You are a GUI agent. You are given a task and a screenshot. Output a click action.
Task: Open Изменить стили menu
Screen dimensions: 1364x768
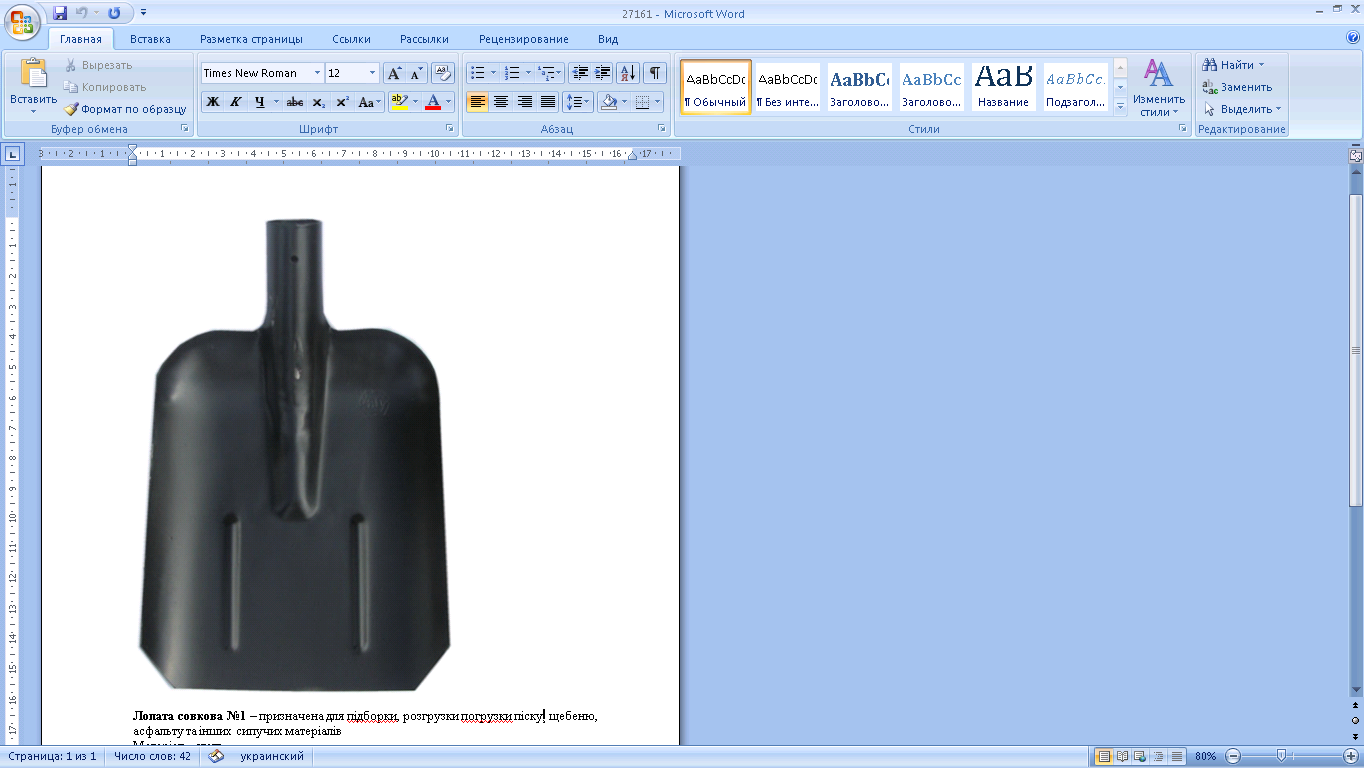1159,87
